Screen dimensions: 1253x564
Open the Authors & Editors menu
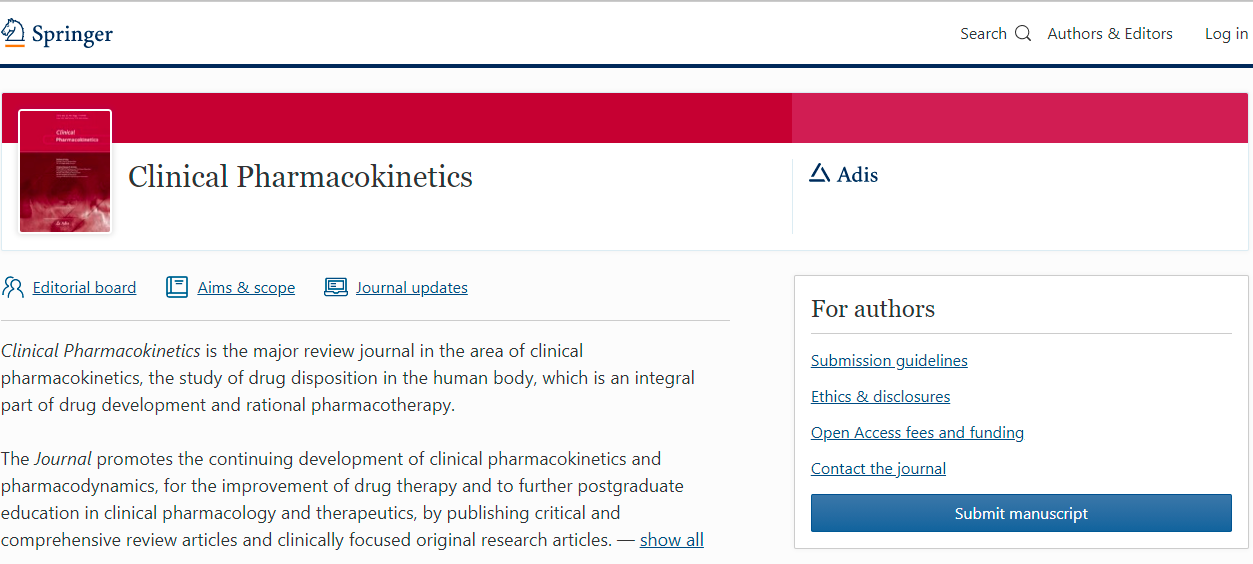click(1110, 34)
